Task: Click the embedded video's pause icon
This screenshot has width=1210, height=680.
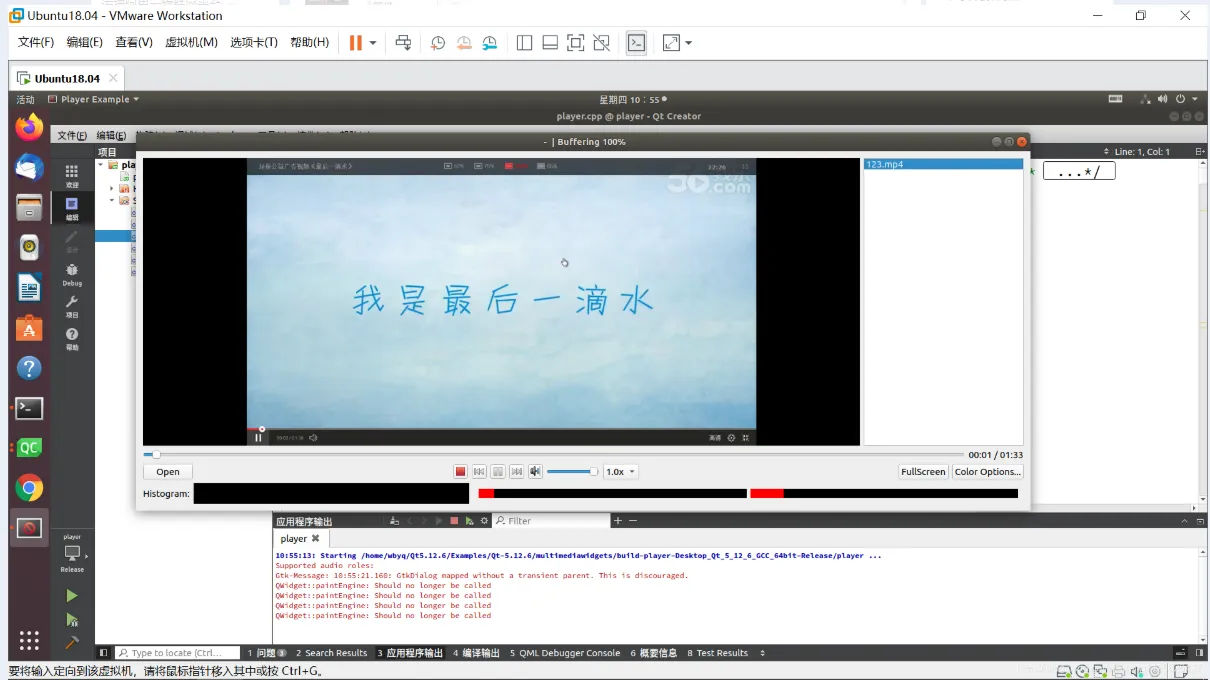Action: (258, 437)
